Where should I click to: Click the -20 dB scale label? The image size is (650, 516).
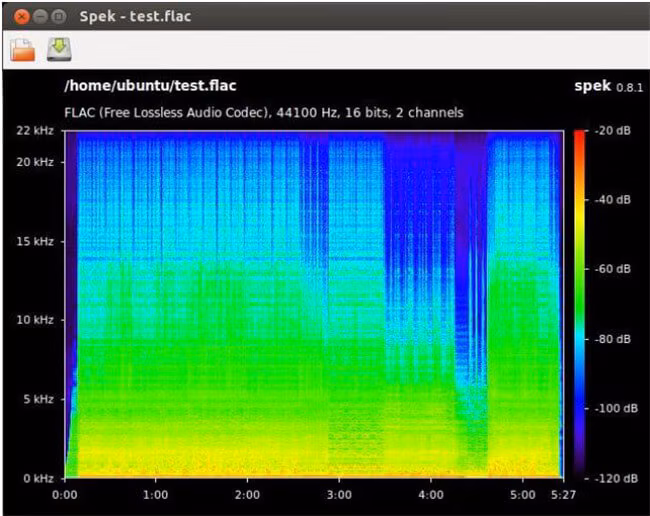click(x=613, y=131)
